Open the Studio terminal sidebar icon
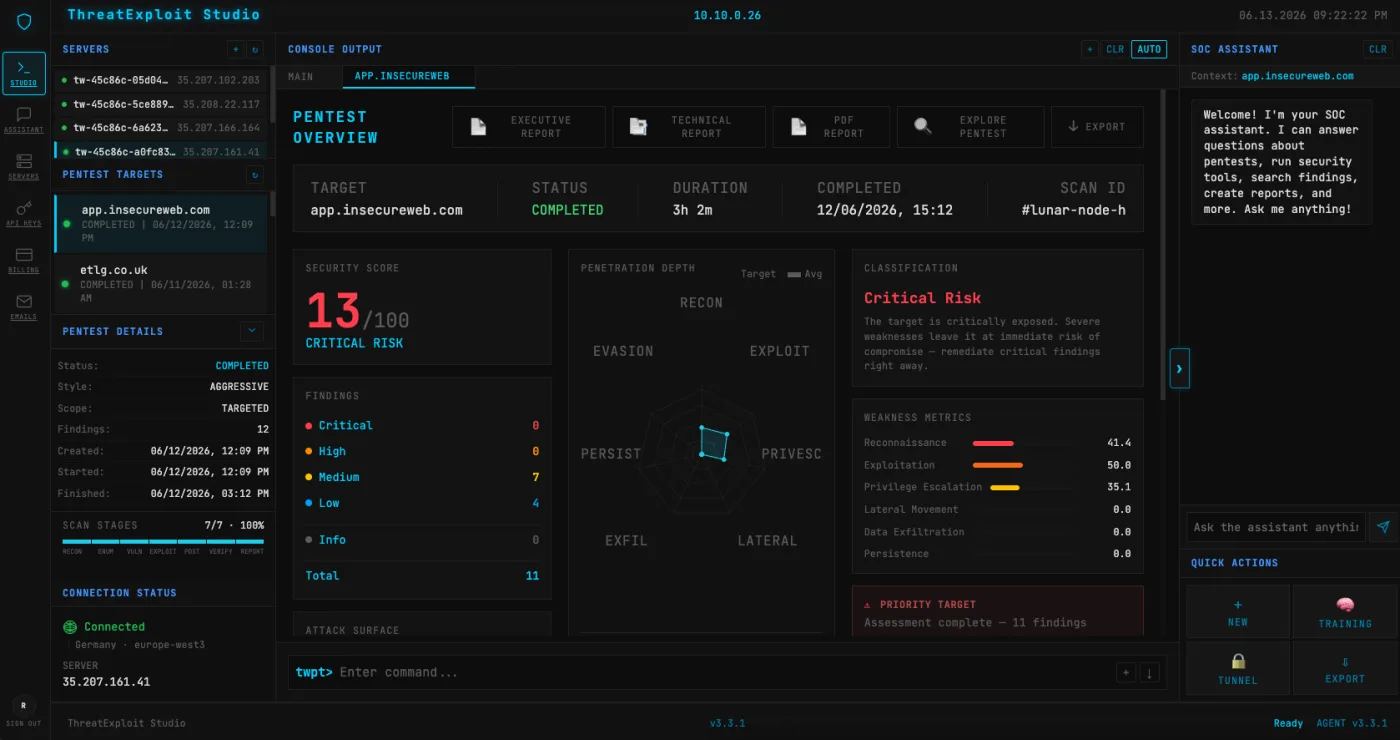This screenshot has height=740, width=1400. click(24, 73)
